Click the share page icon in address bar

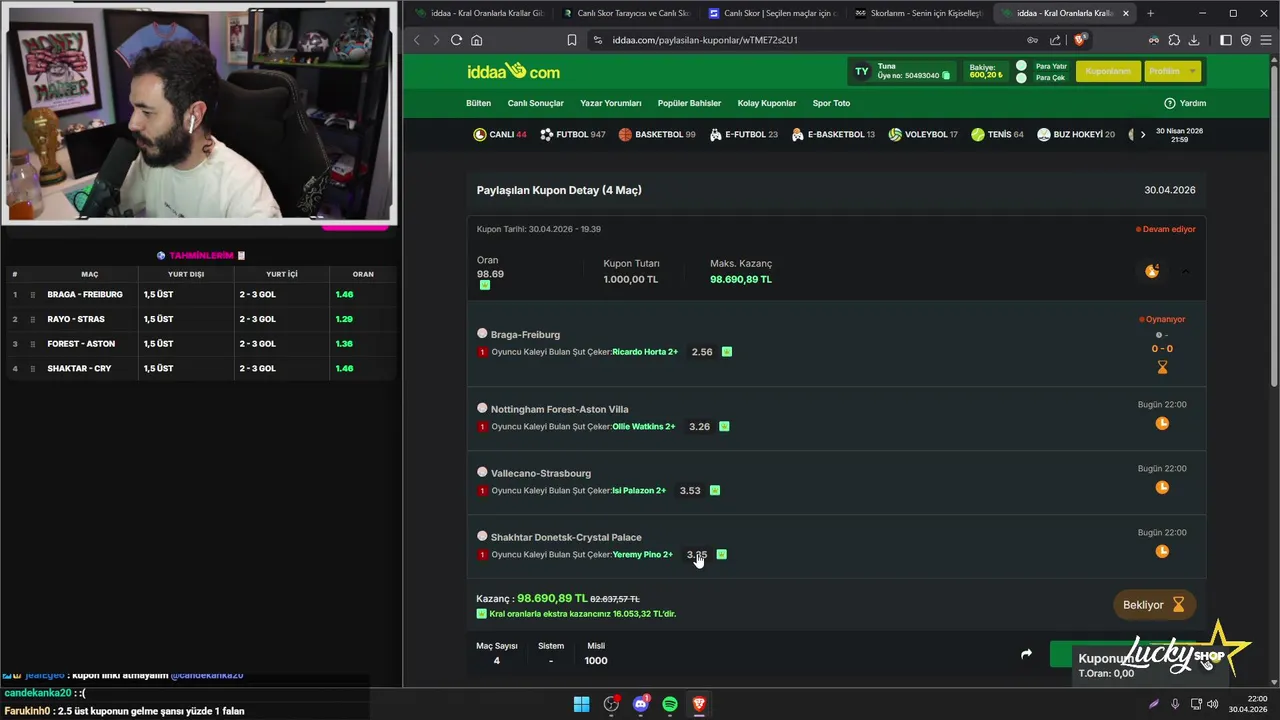coord(1055,40)
